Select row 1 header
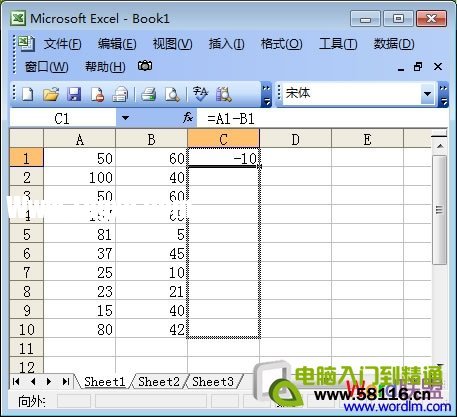457x417 pixels. coord(27,158)
